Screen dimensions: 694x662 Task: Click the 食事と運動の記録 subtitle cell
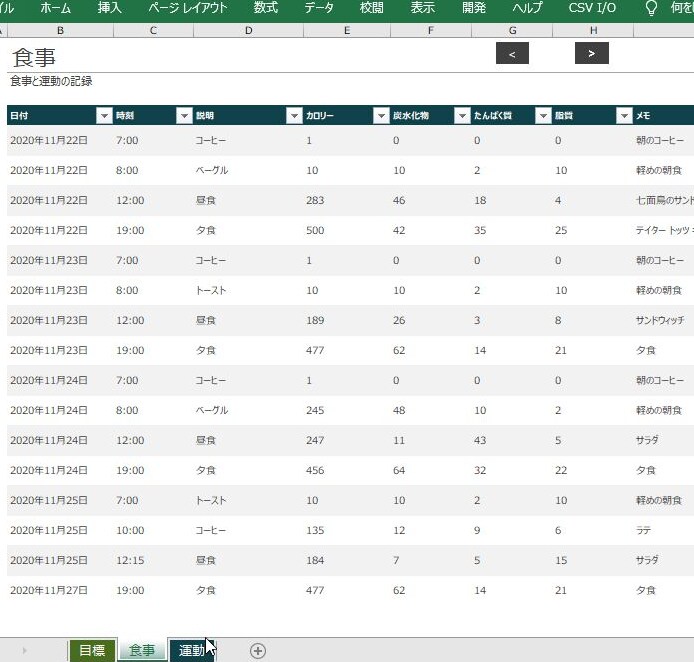[x=51, y=81]
